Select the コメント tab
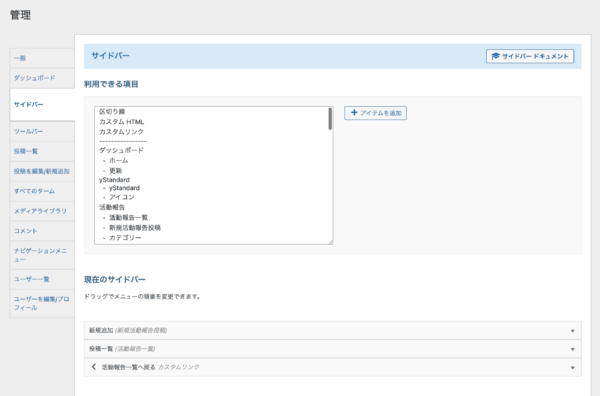This screenshot has width=600, height=396. (42, 231)
